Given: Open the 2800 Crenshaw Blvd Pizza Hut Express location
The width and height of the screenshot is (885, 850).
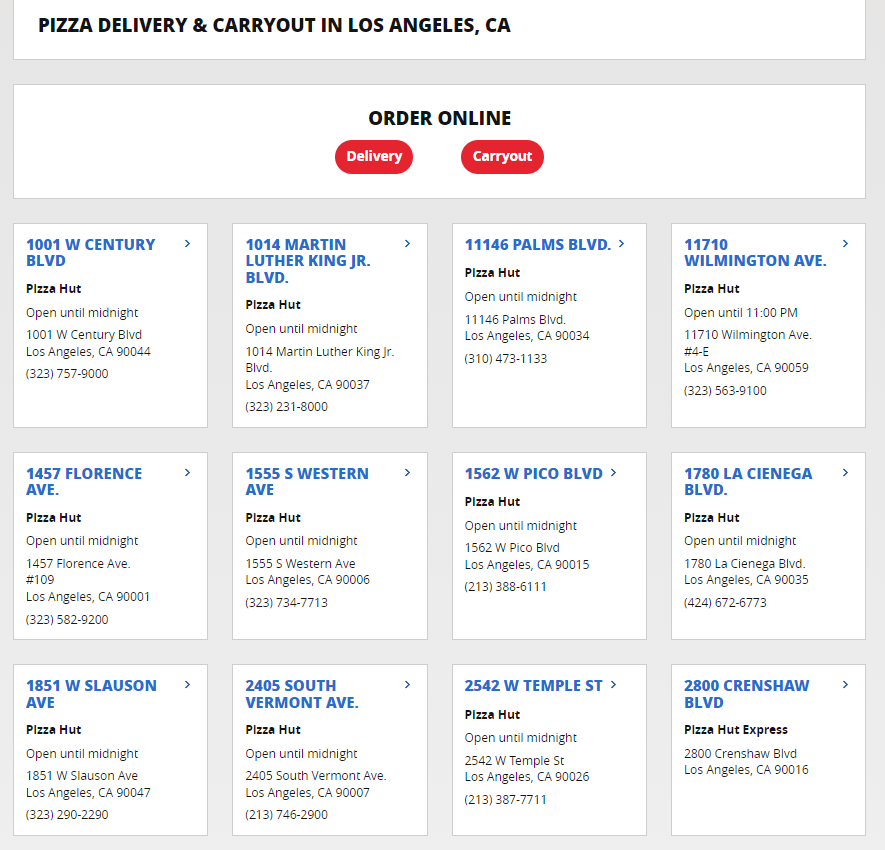Looking at the screenshot, I should [x=746, y=694].
